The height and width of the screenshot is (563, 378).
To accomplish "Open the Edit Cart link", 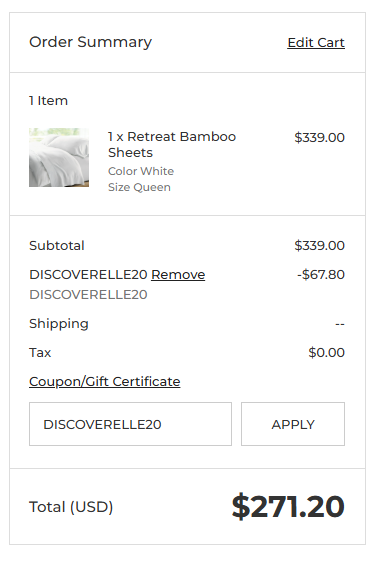I will click(x=316, y=42).
